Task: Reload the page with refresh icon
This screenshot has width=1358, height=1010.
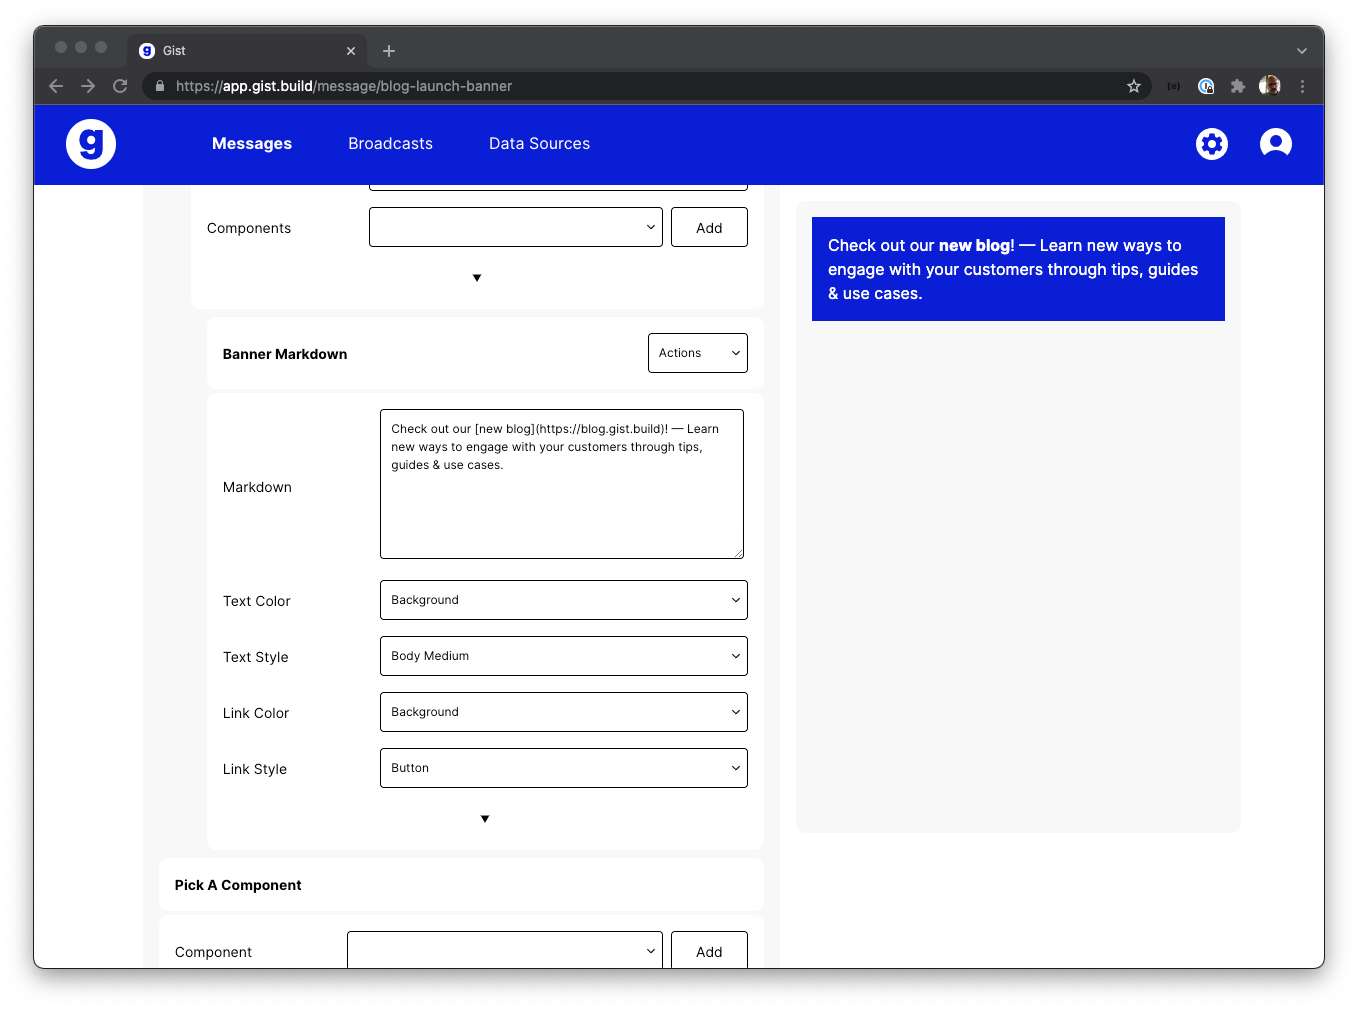Action: click(x=120, y=86)
